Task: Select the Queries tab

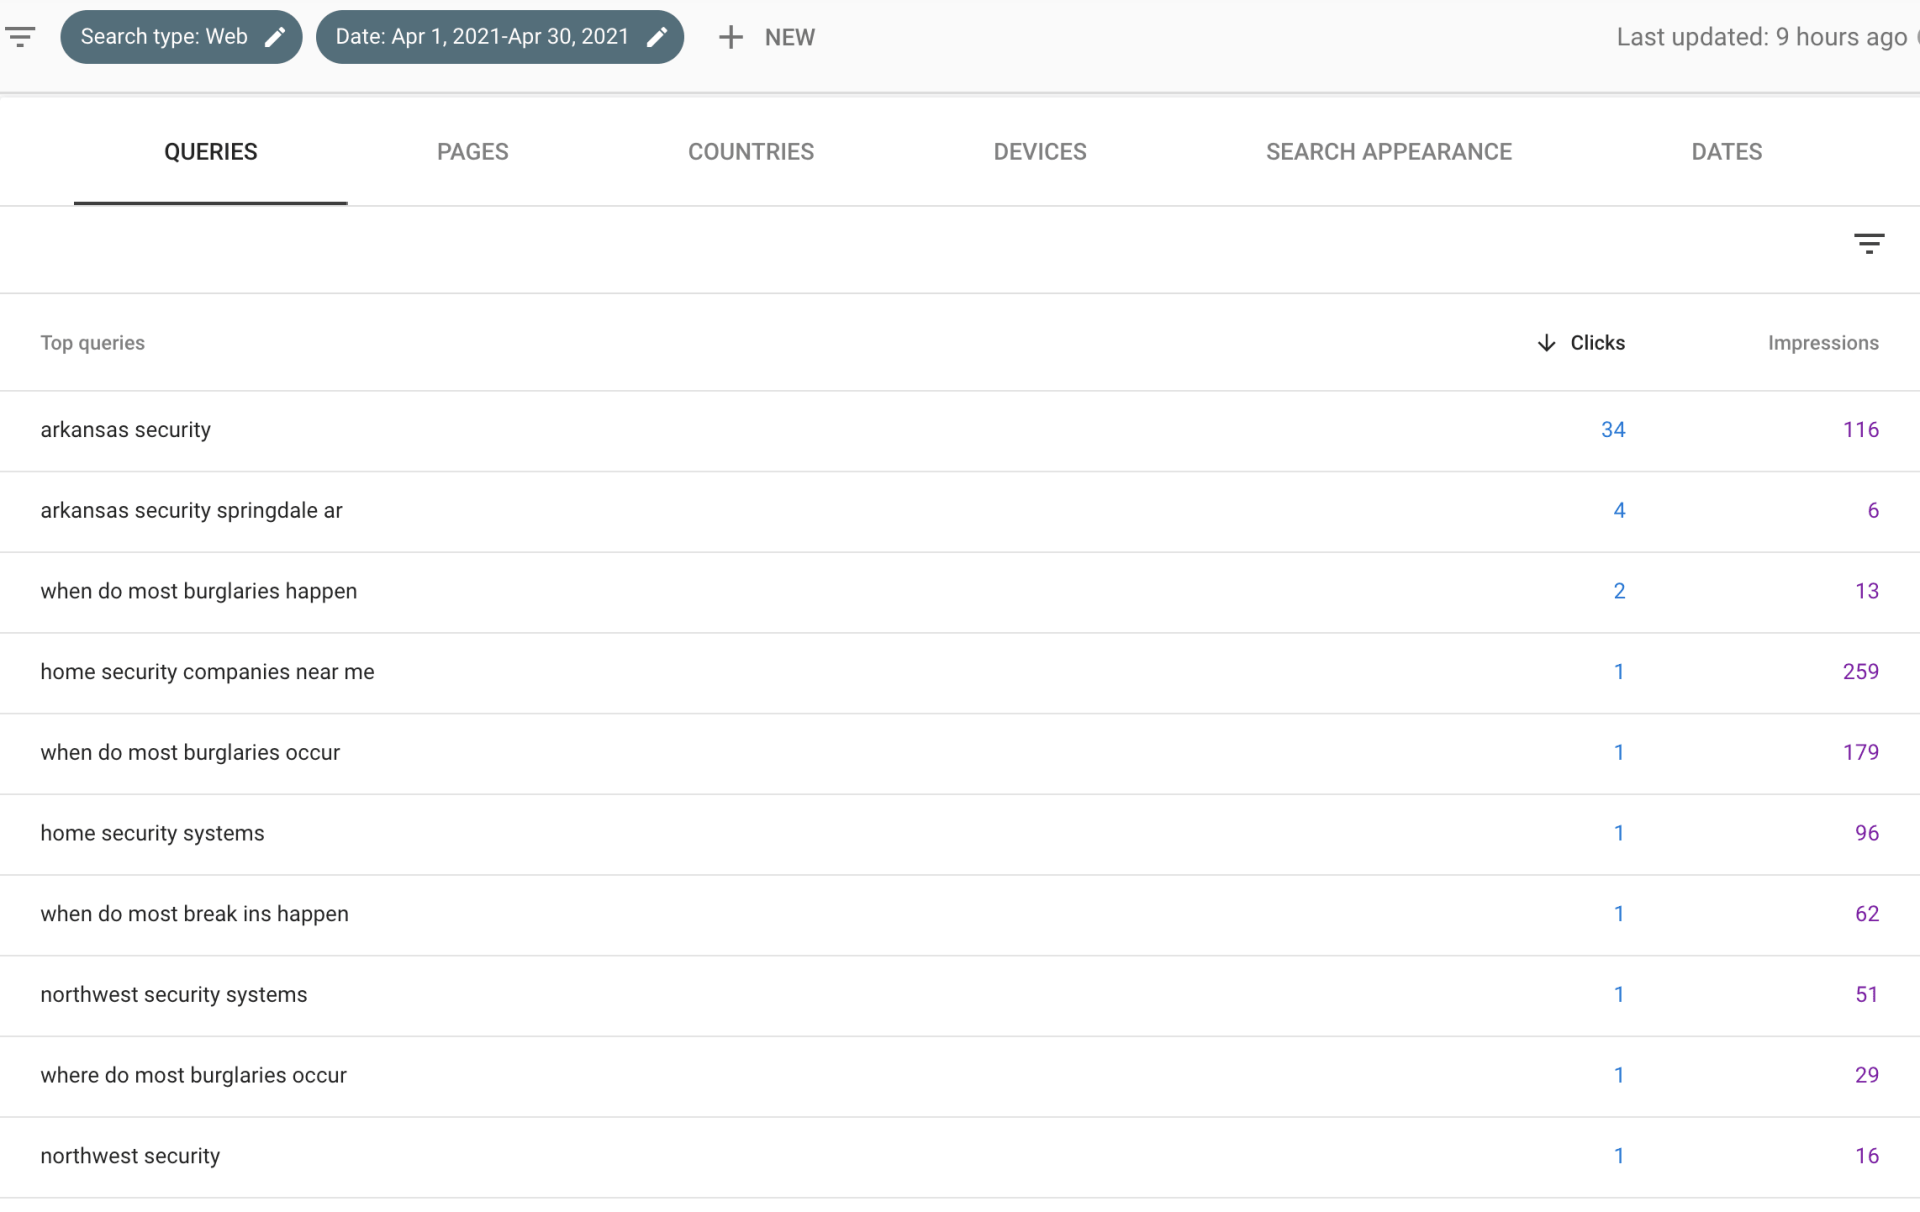Action: pyautogui.click(x=210, y=152)
